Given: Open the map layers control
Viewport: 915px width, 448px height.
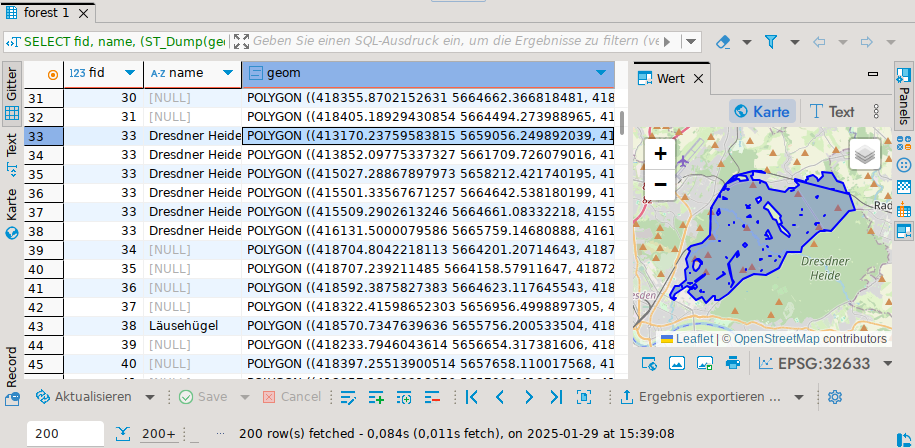Looking at the screenshot, I should pyautogui.click(x=864, y=155).
